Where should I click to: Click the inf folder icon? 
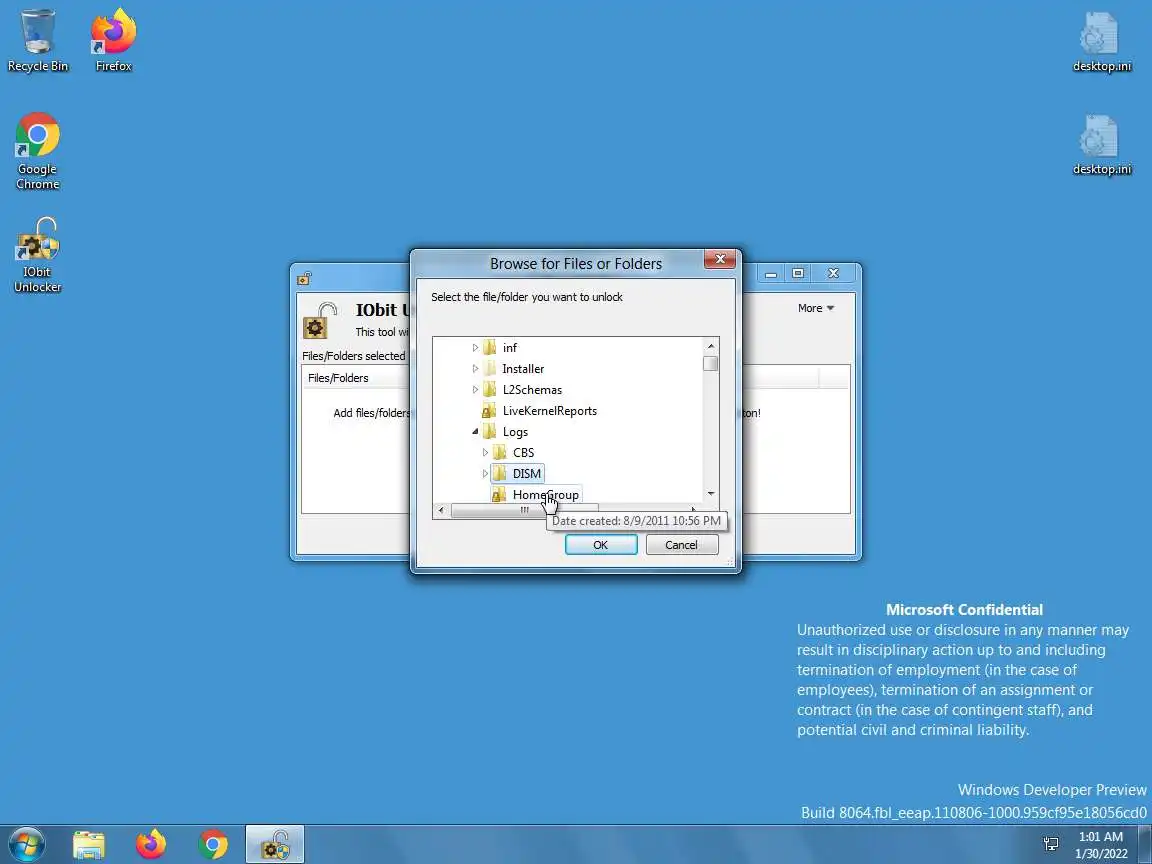point(490,348)
